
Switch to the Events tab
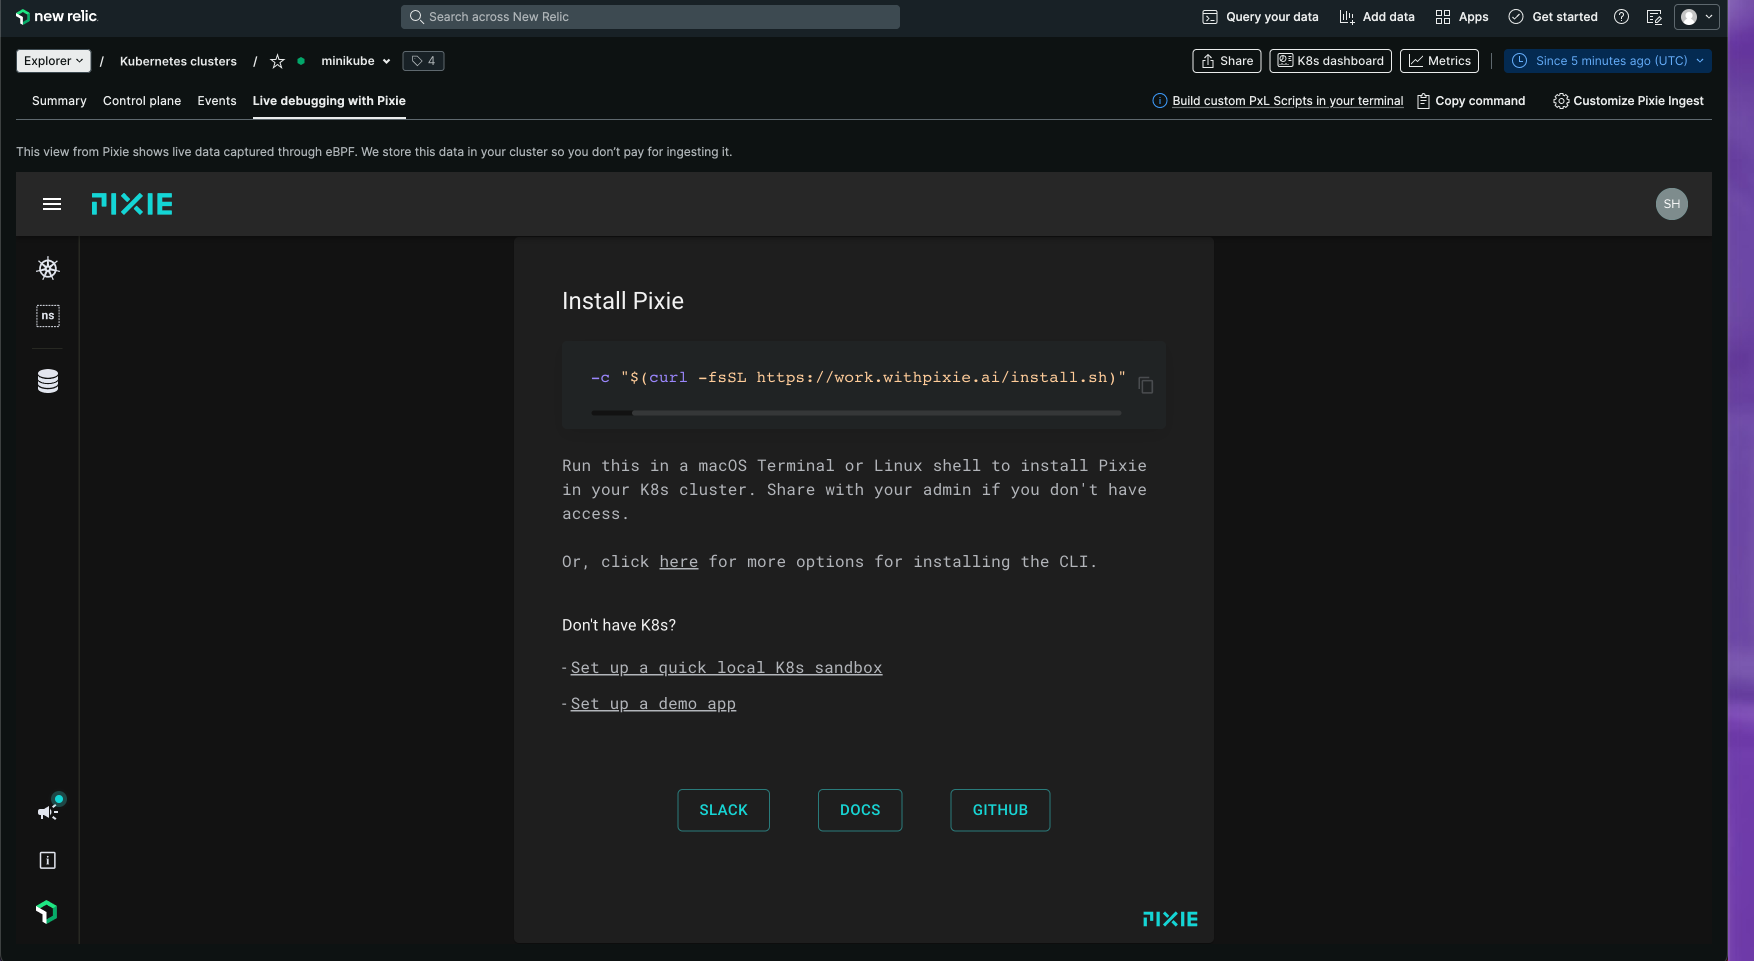pyautogui.click(x=217, y=101)
